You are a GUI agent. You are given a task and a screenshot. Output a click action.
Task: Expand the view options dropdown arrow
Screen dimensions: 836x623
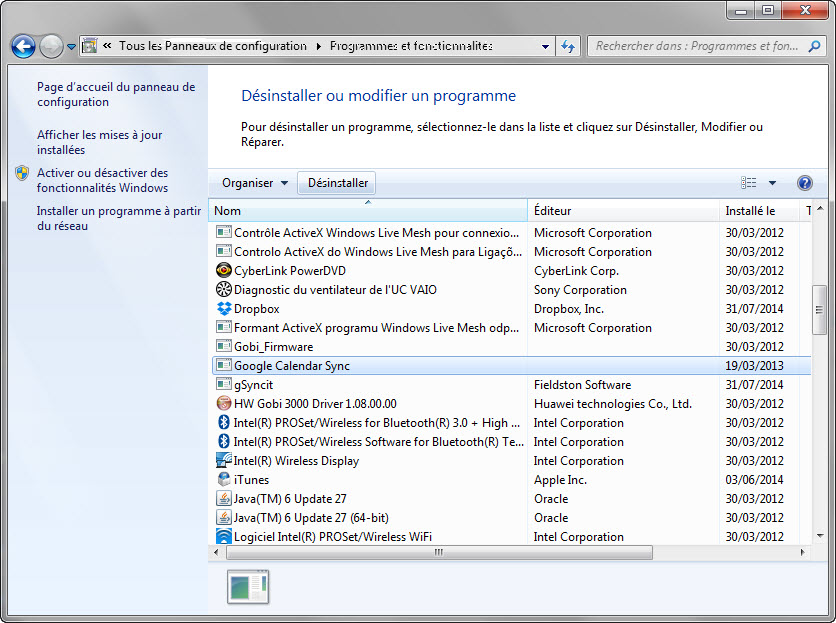pyautogui.click(x=772, y=183)
